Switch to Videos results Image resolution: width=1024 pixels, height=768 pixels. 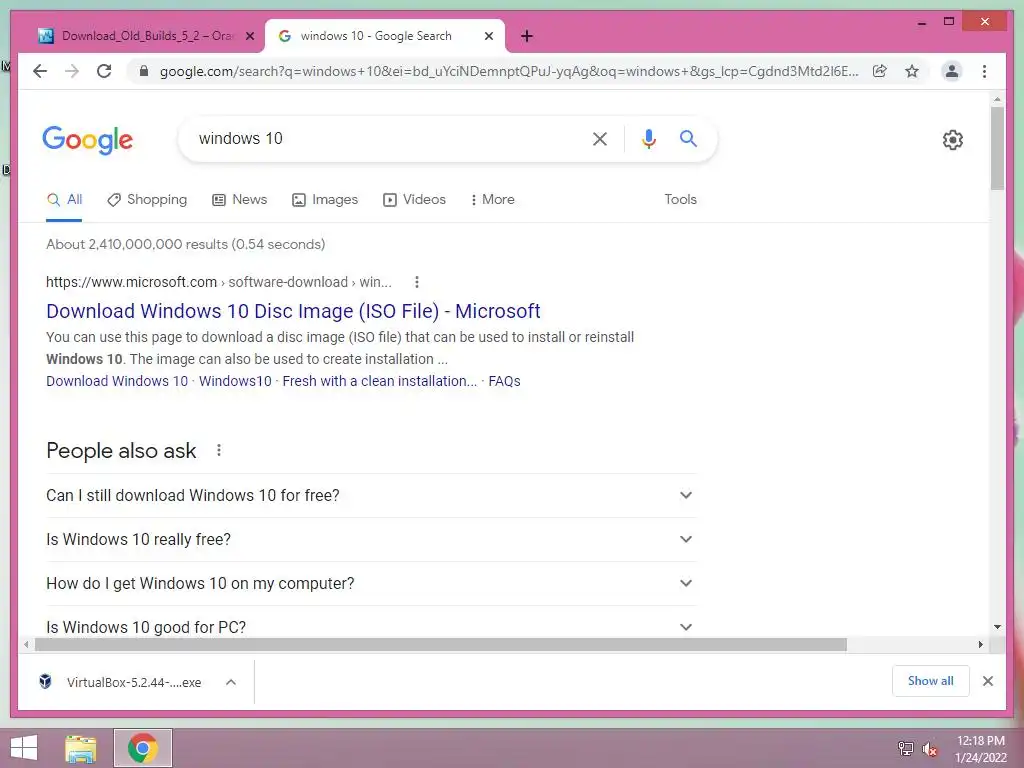(x=414, y=200)
